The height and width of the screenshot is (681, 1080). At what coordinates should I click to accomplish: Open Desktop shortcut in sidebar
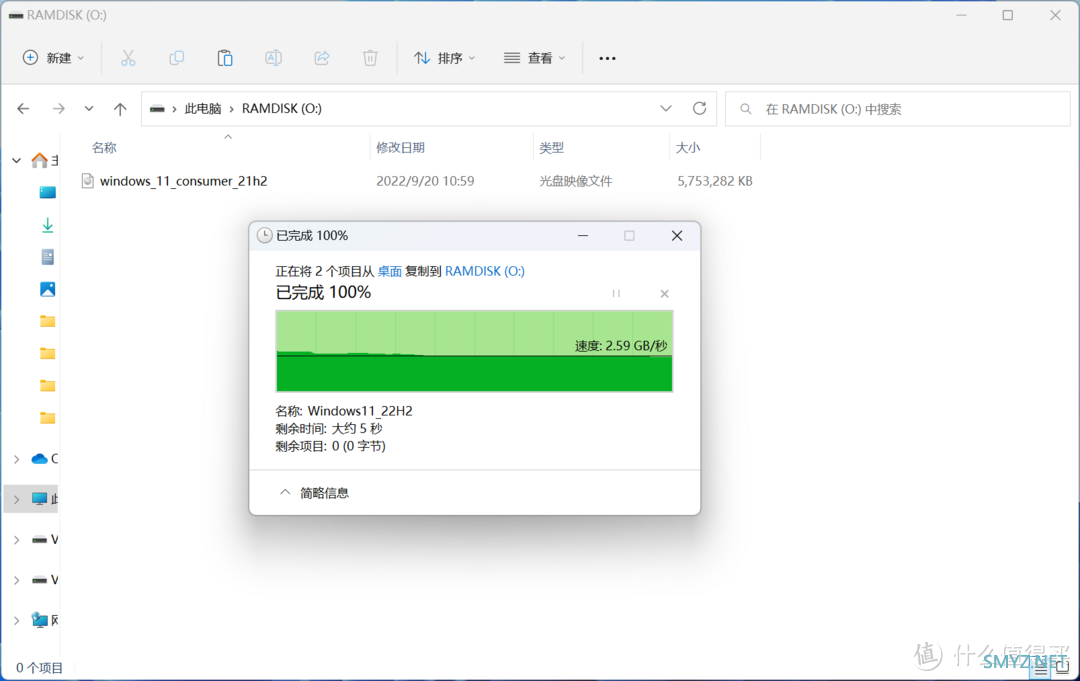(x=48, y=192)
